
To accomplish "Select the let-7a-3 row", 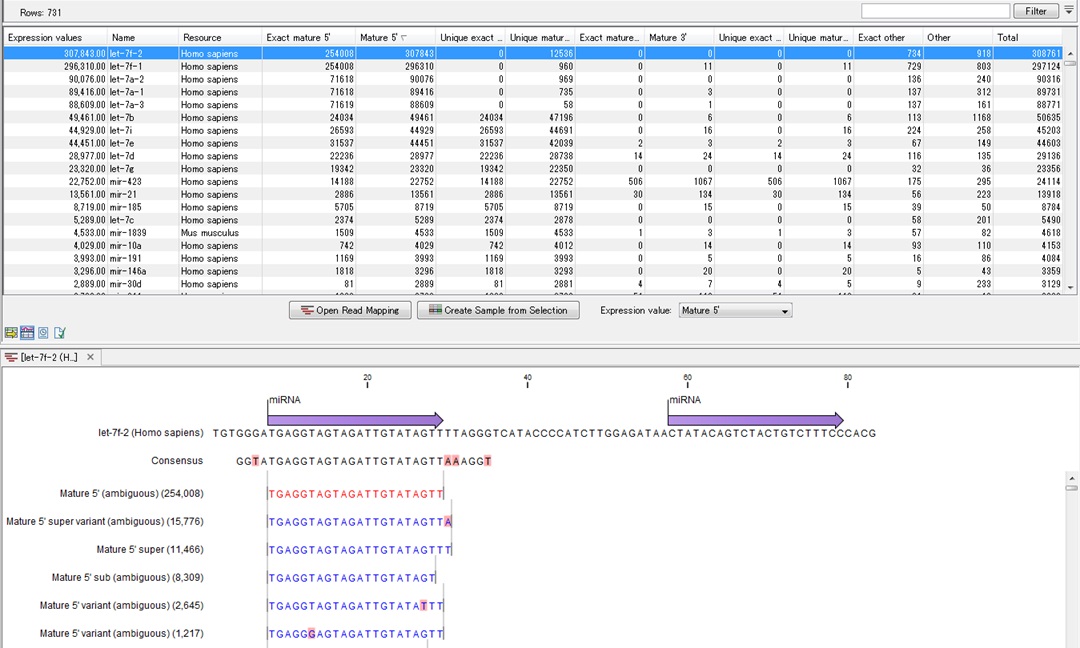I will (x=533, y=105).
